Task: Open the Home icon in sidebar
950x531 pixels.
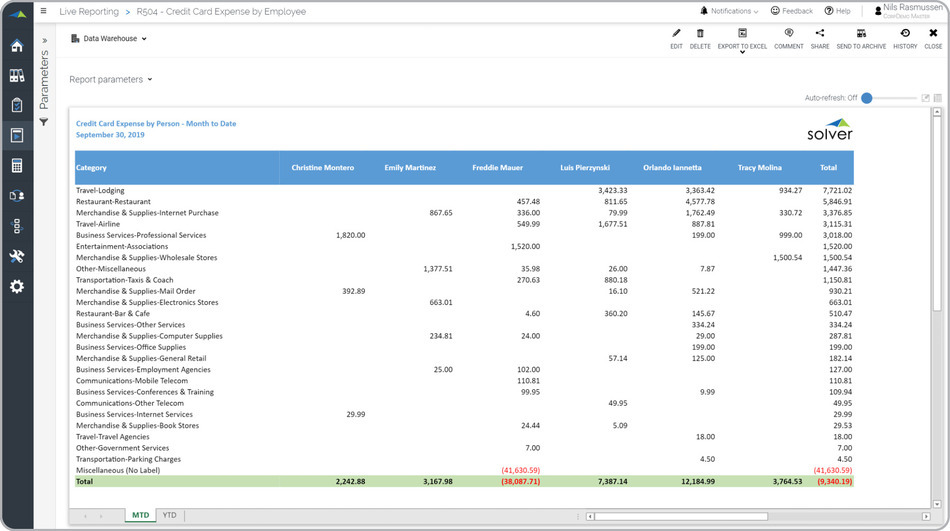Action: pyautogui.click(x=16, y=46)
